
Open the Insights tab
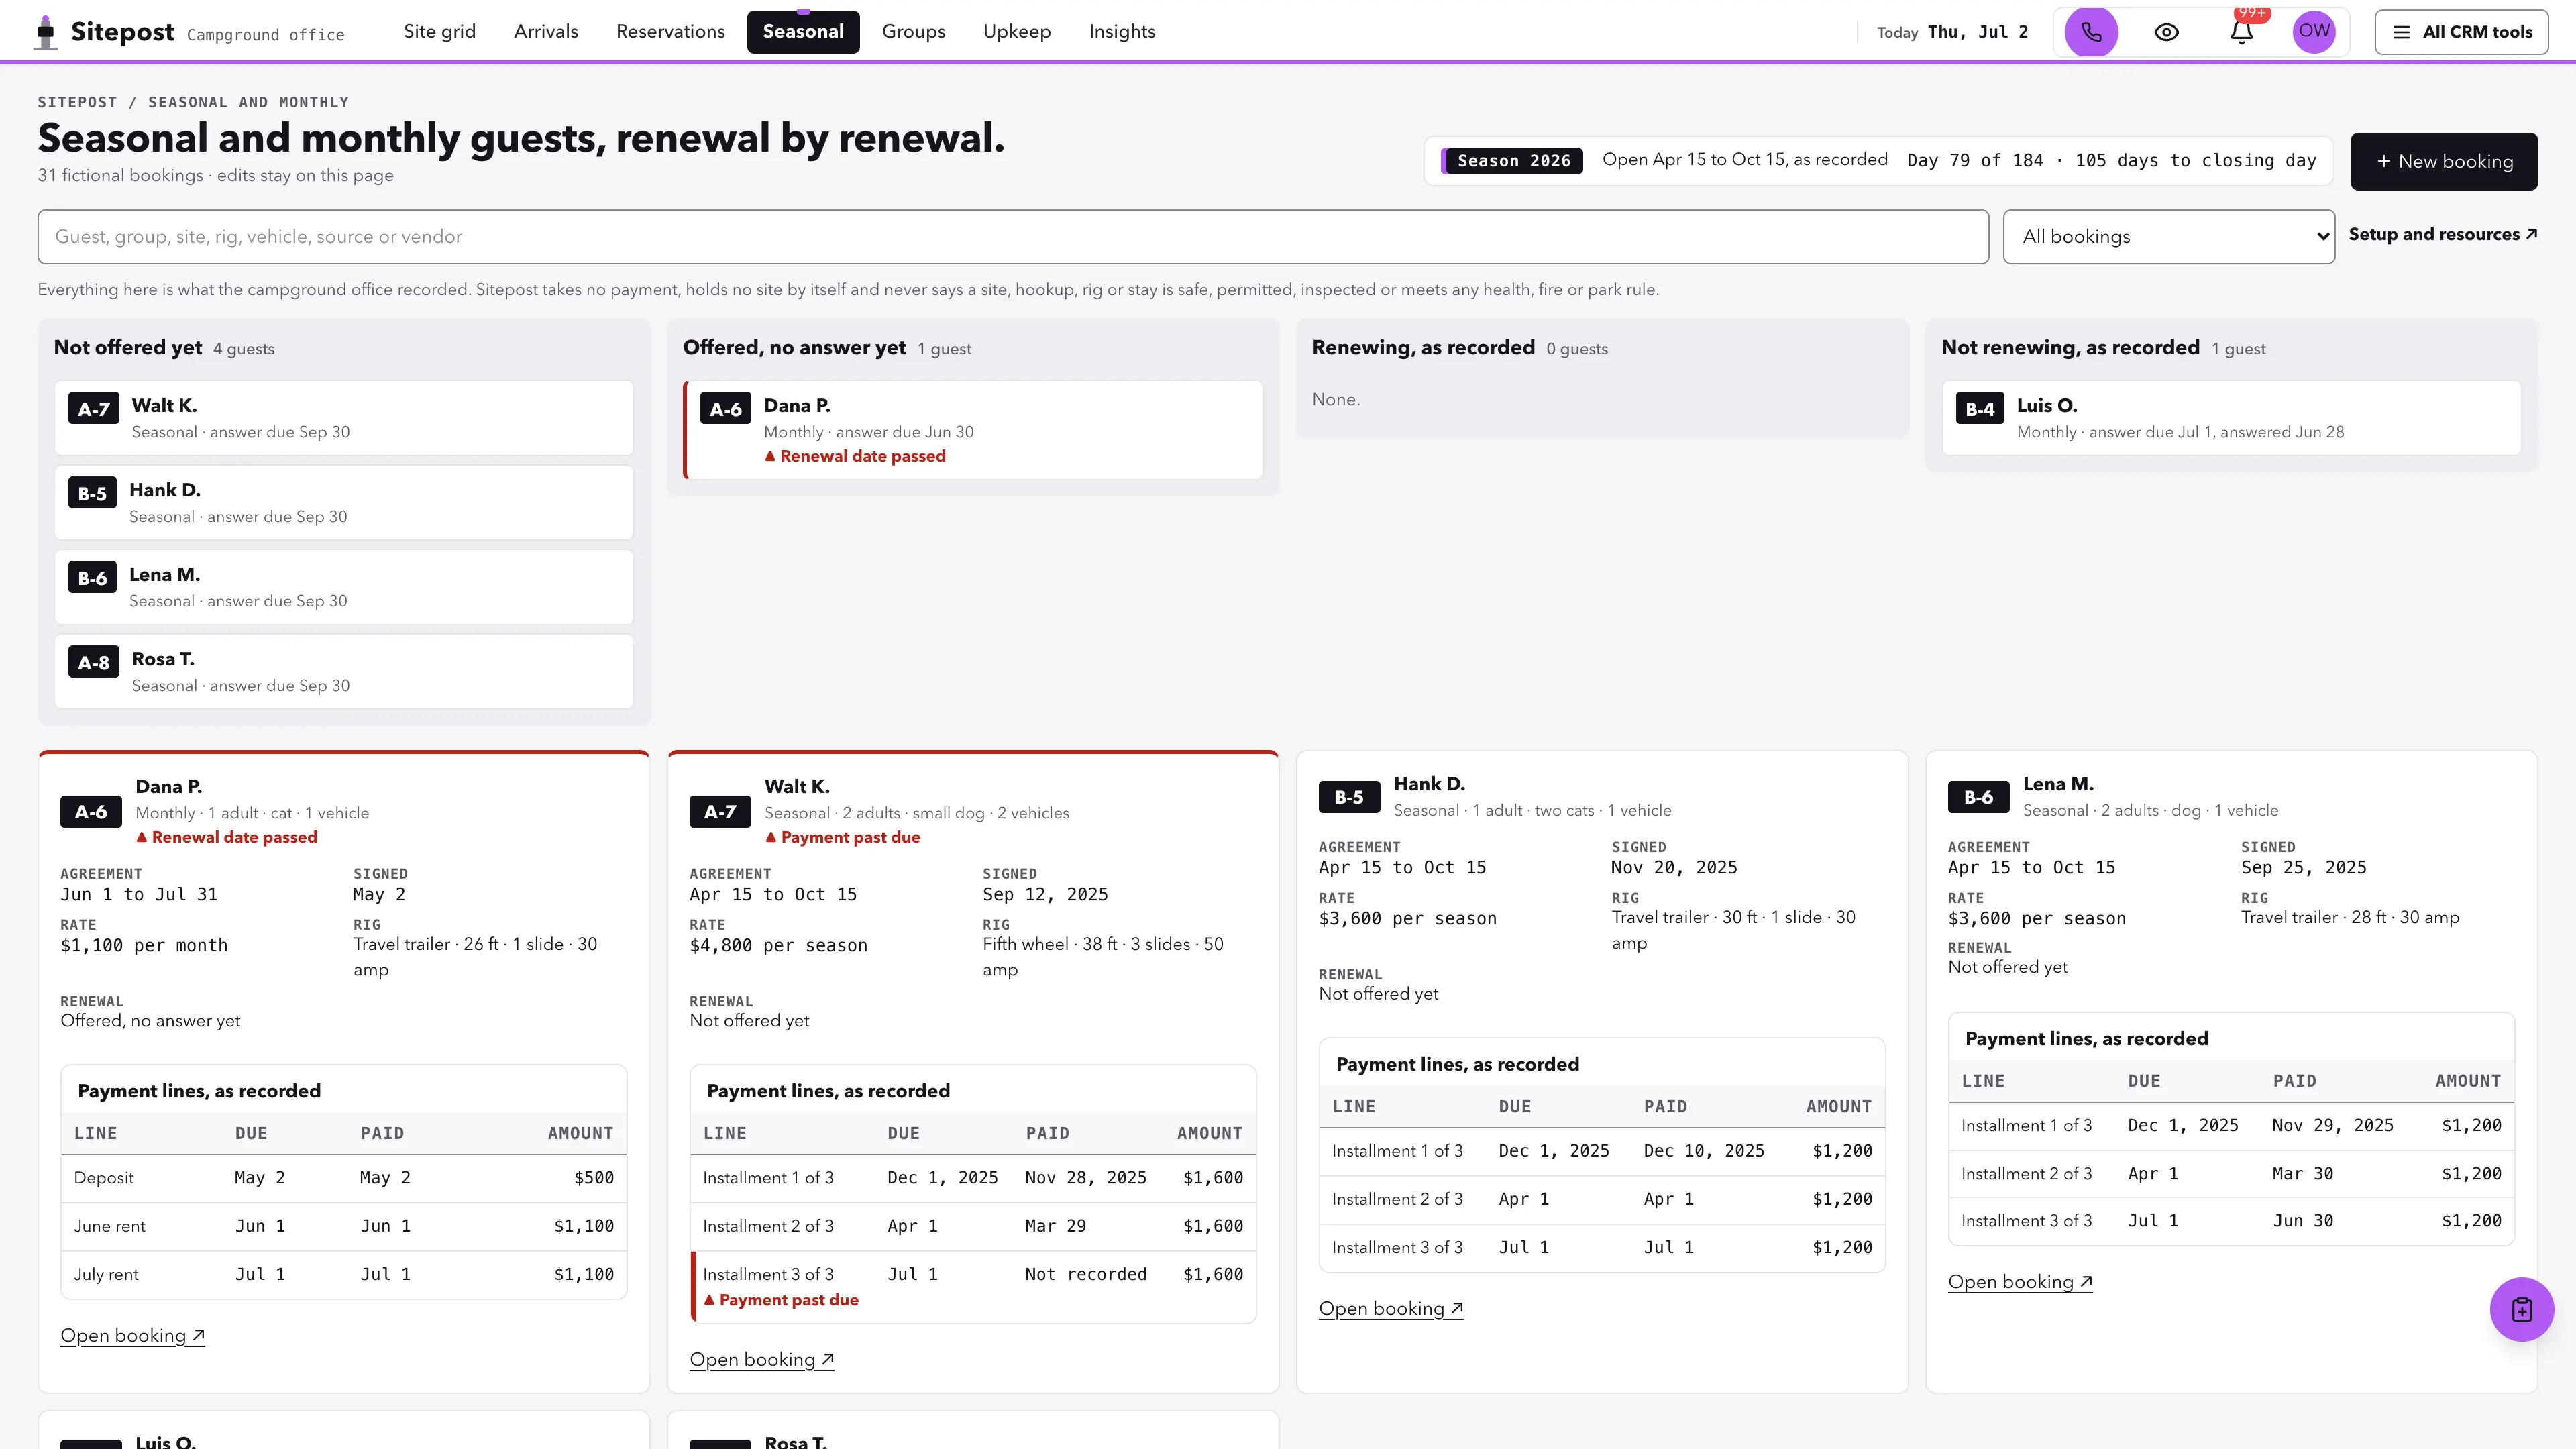pyautogui.click(x=1122, y=32)
